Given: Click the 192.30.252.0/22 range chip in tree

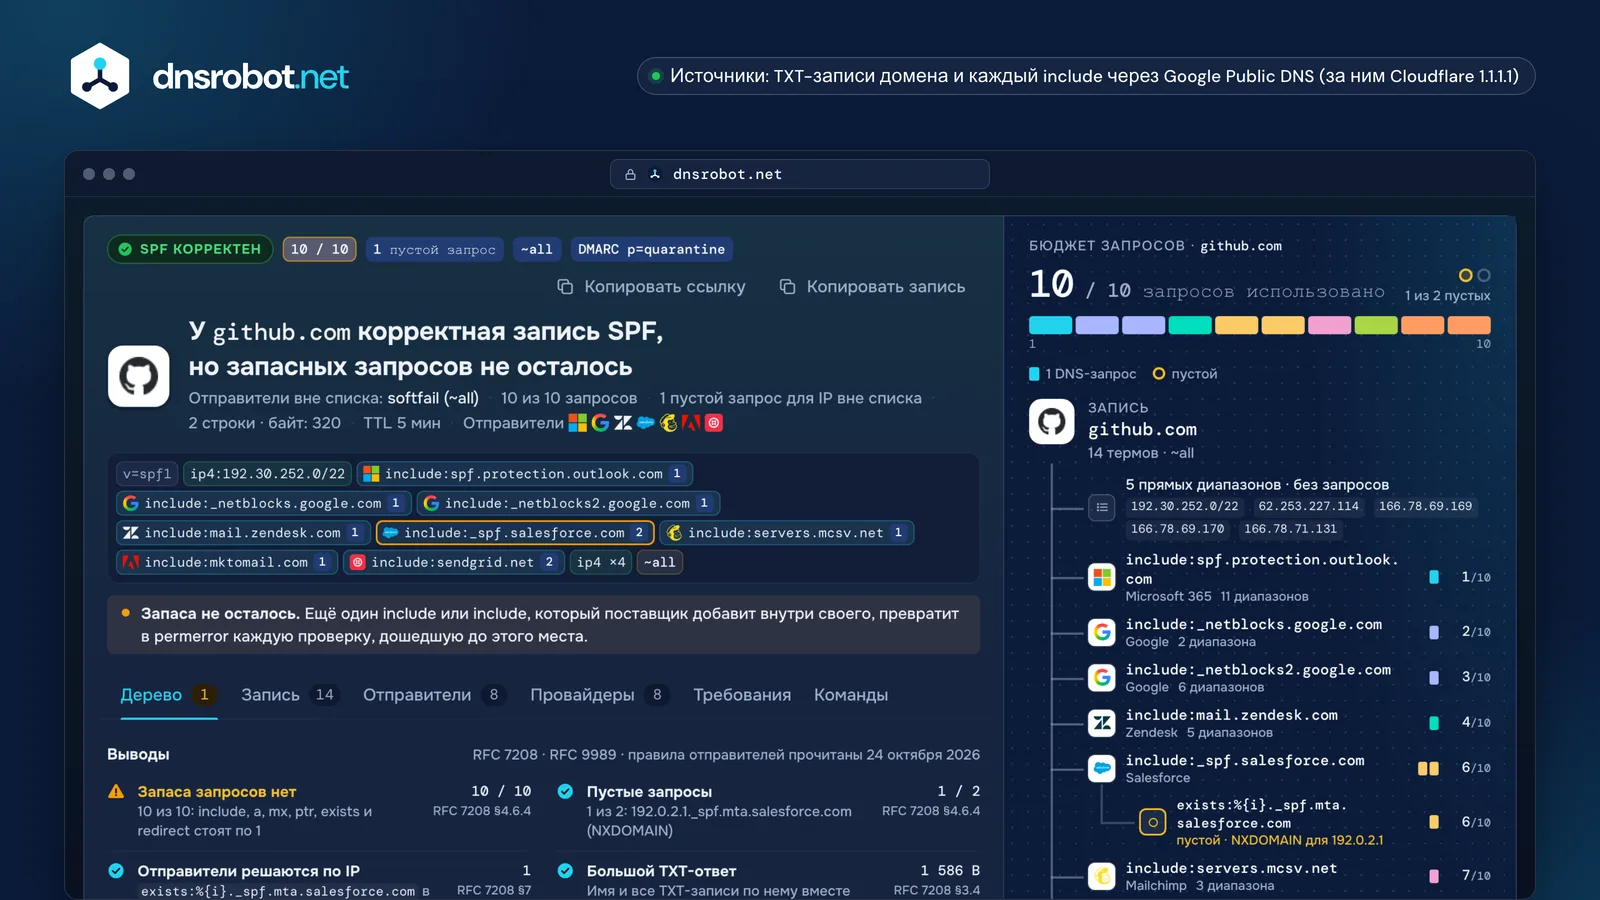Looking at the screenshot, I should point(1184,506).
